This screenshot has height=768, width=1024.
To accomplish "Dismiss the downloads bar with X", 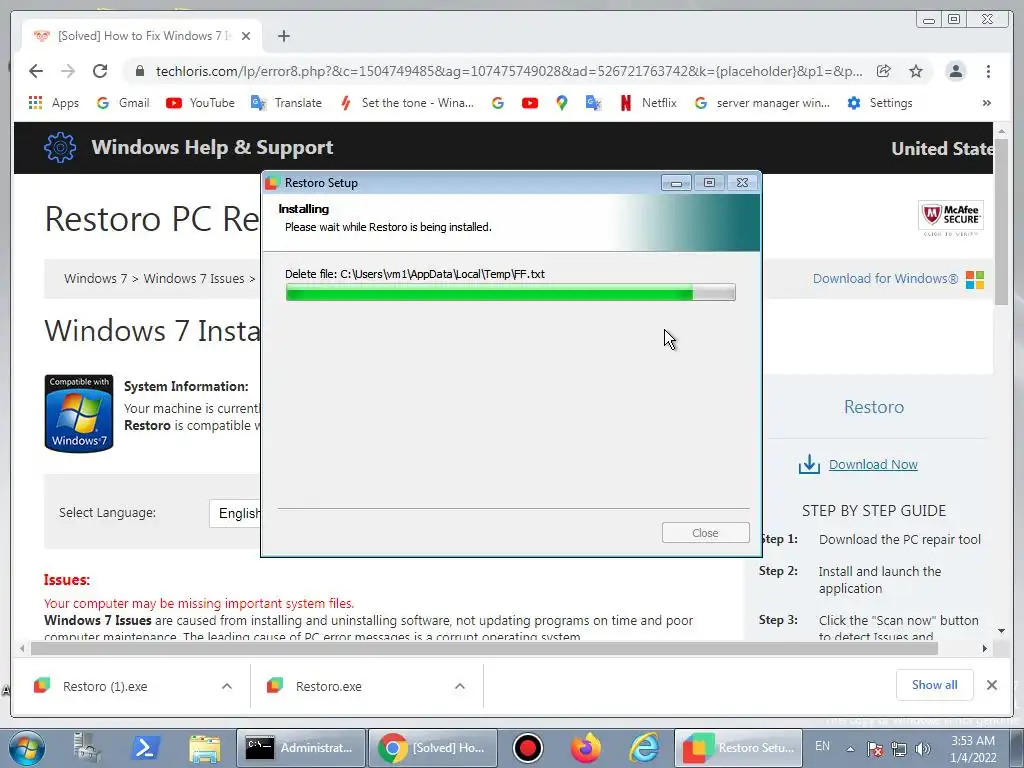I will coord(992,685).
